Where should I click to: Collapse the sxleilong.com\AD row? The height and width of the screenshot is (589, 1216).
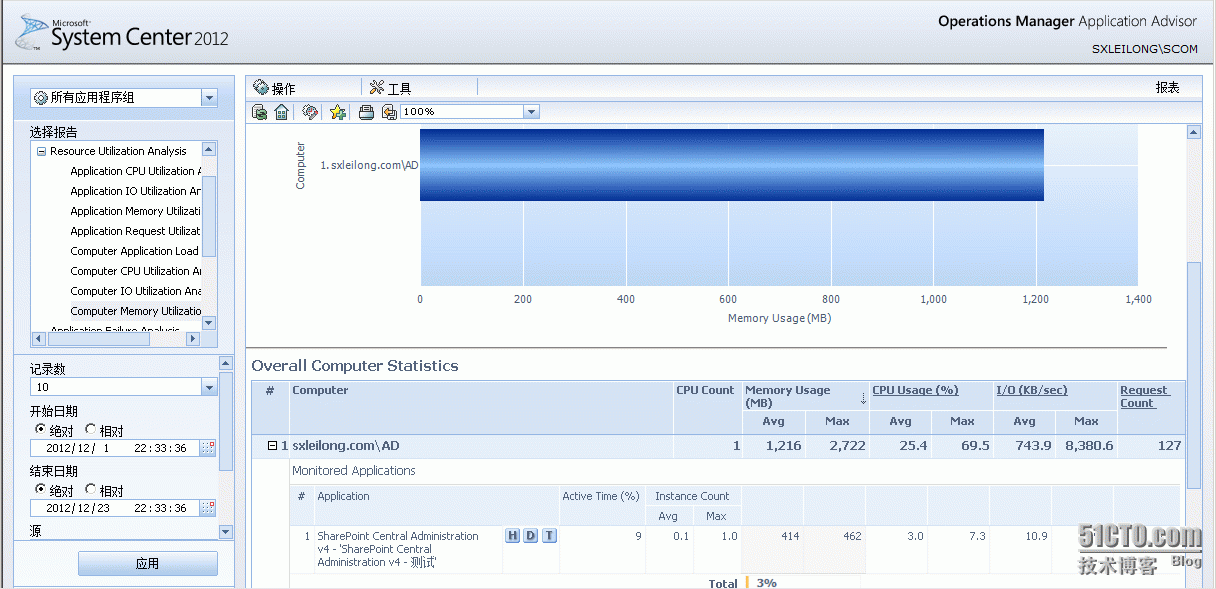click(272, 446)
